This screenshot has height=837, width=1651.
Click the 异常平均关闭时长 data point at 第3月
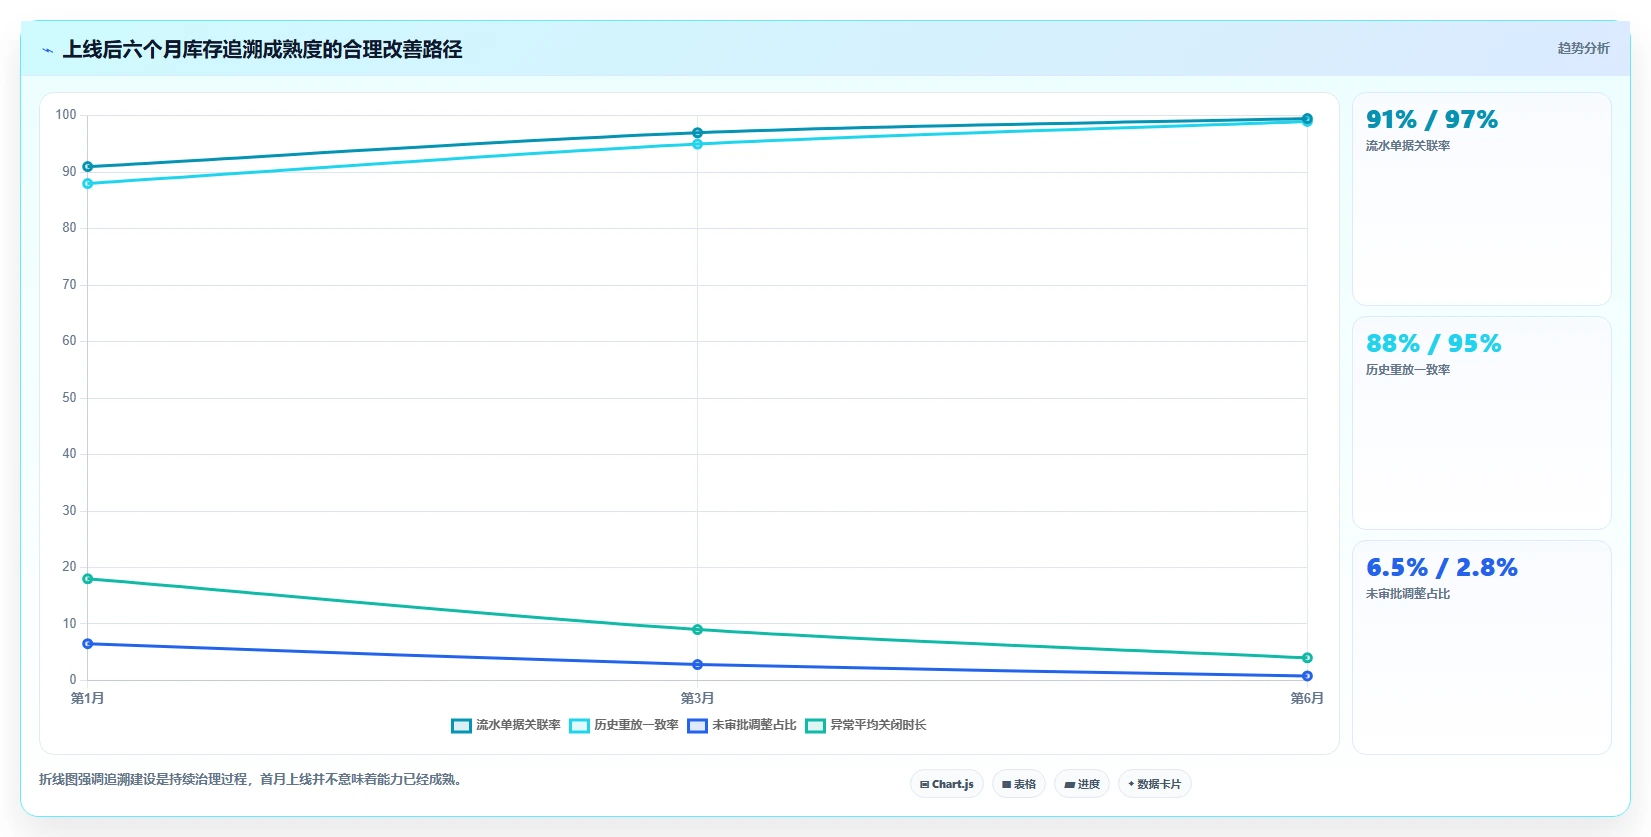coord(697,630)
